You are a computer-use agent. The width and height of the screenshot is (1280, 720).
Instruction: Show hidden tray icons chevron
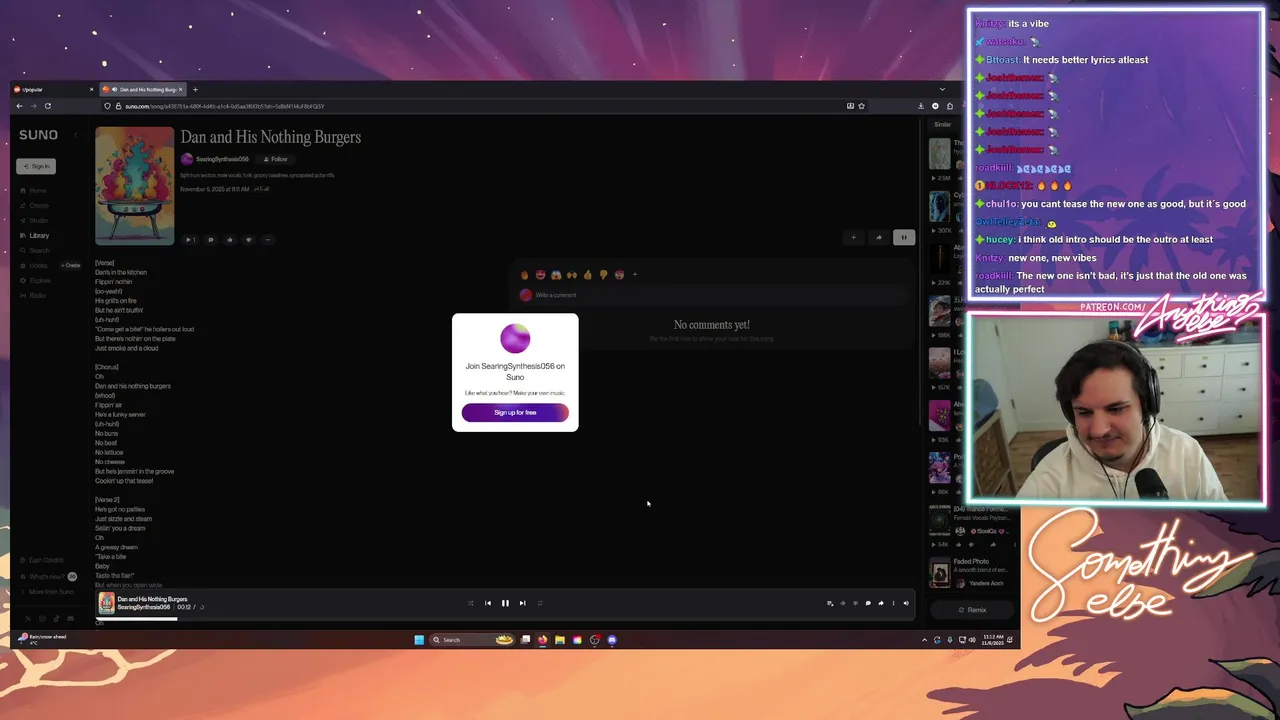[x=924, y=640]
